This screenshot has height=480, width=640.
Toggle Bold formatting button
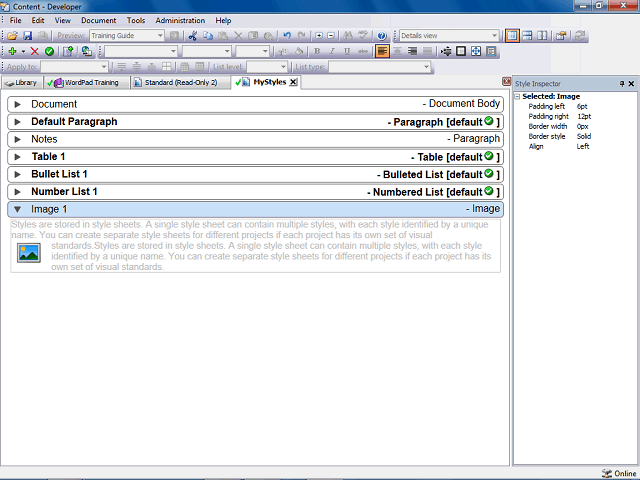317,51
